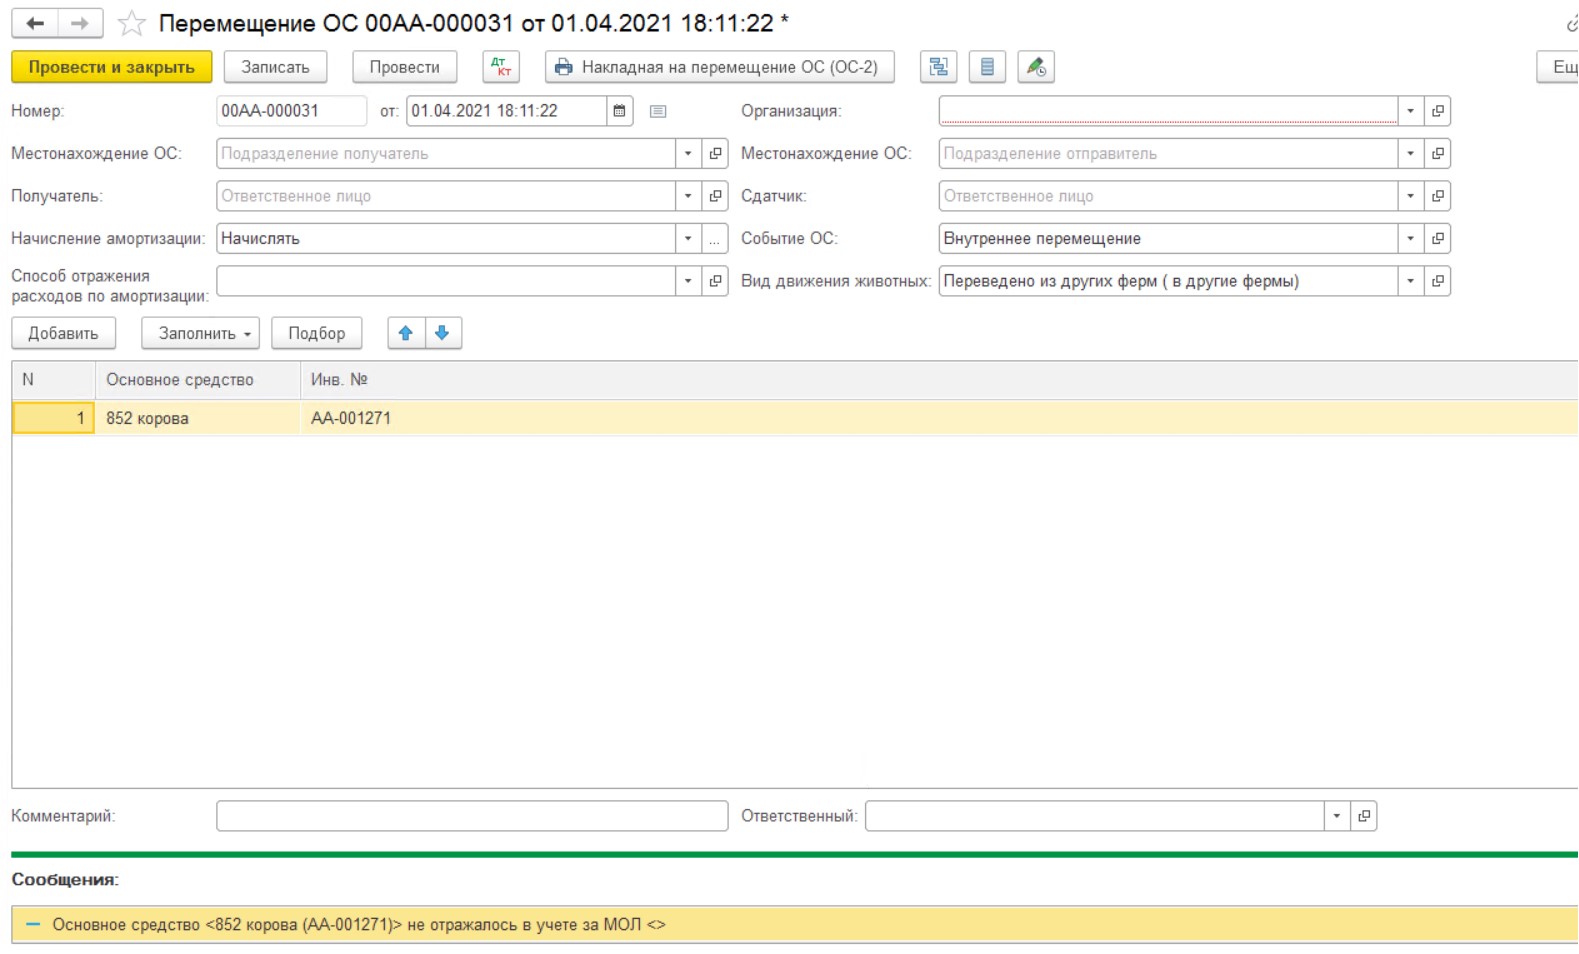This screenshot has width=1579, height=954.
Task: Move table row up with blue arrow
Action: 406,333
